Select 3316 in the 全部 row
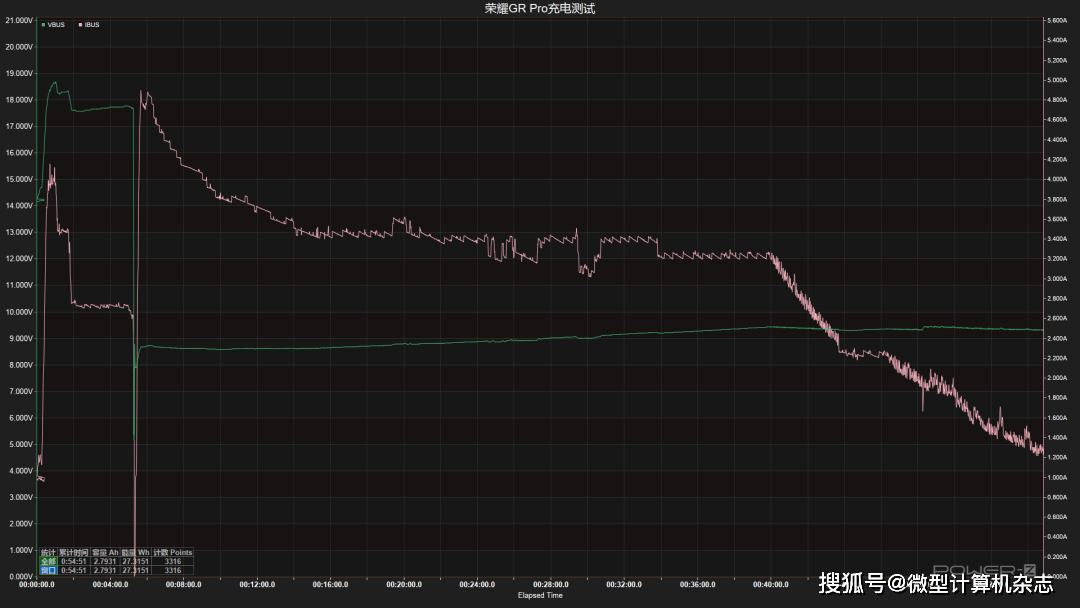Image resolution: width=1080 pixels, height=608 pixels. coord(173,561)
